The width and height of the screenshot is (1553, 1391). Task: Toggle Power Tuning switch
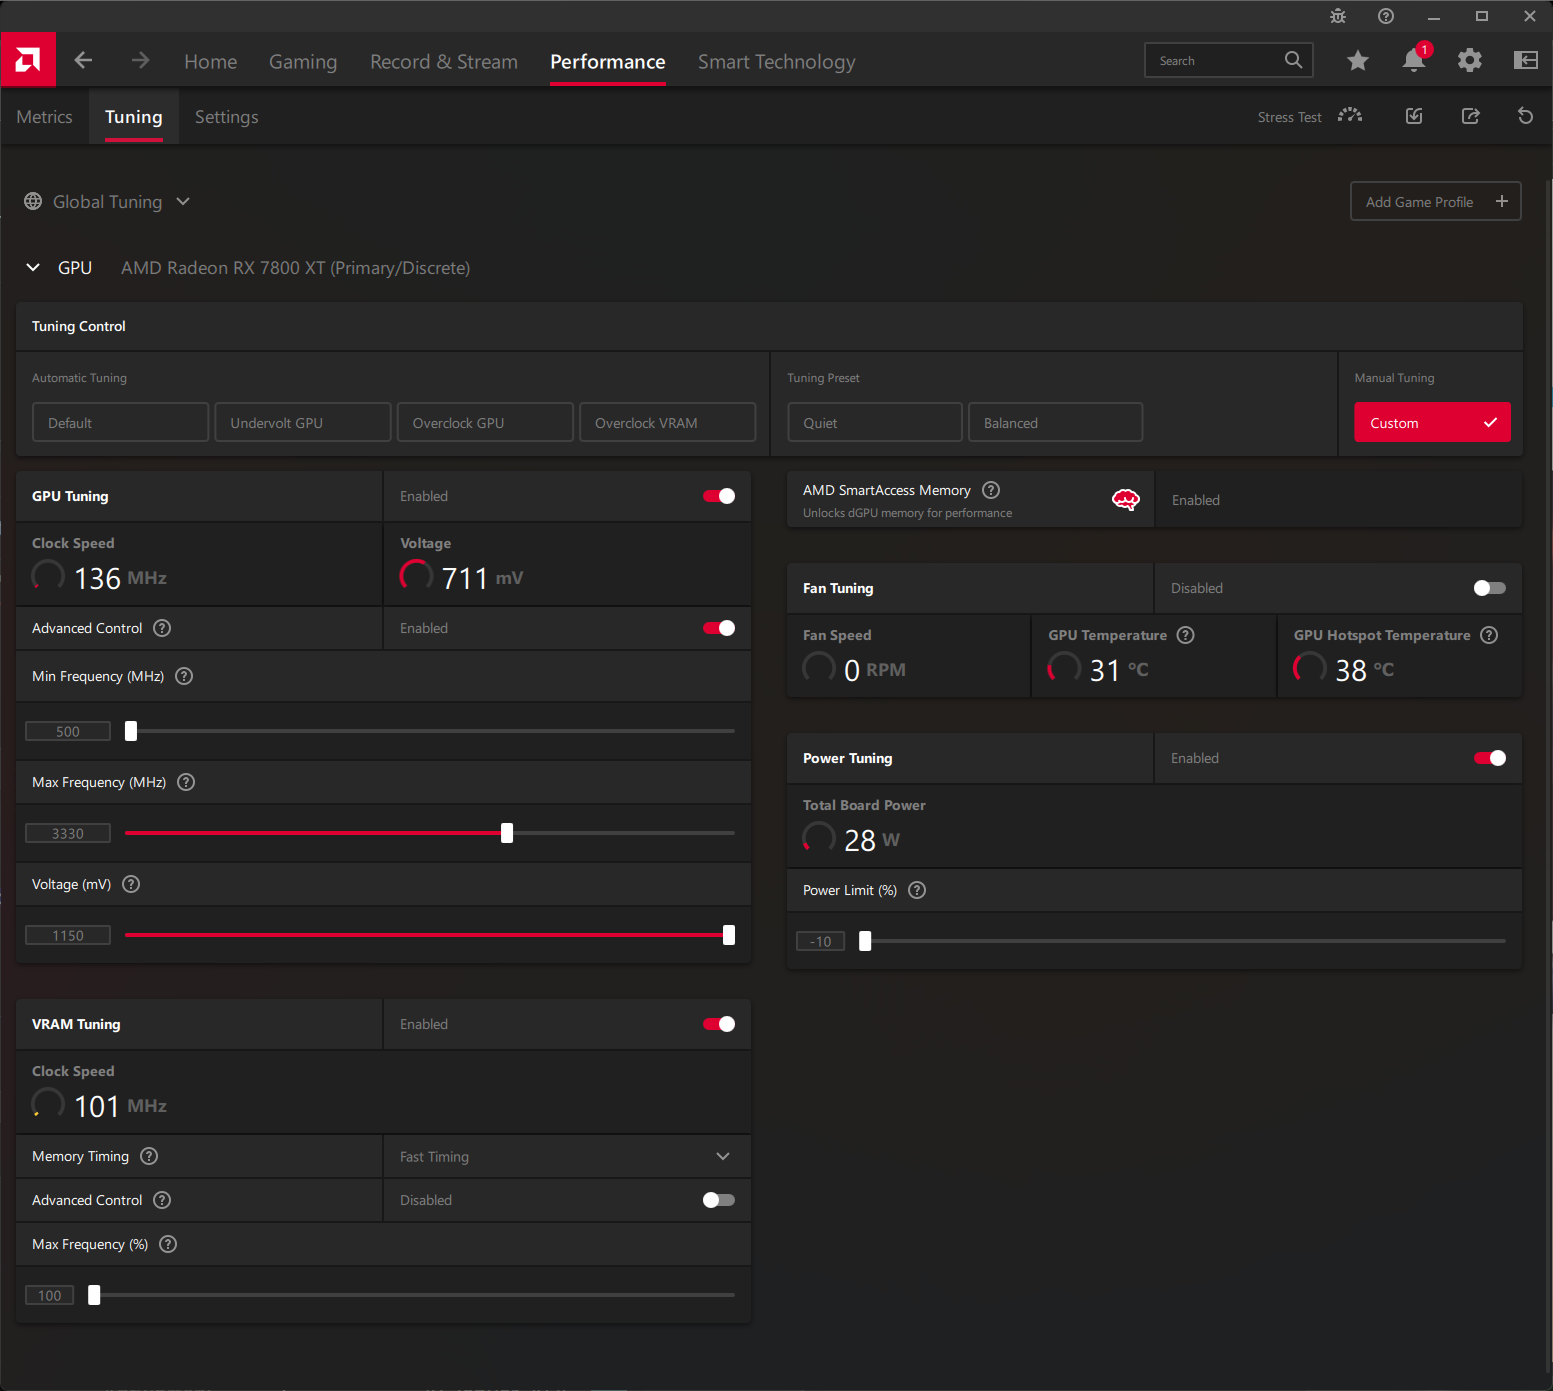1490,758
